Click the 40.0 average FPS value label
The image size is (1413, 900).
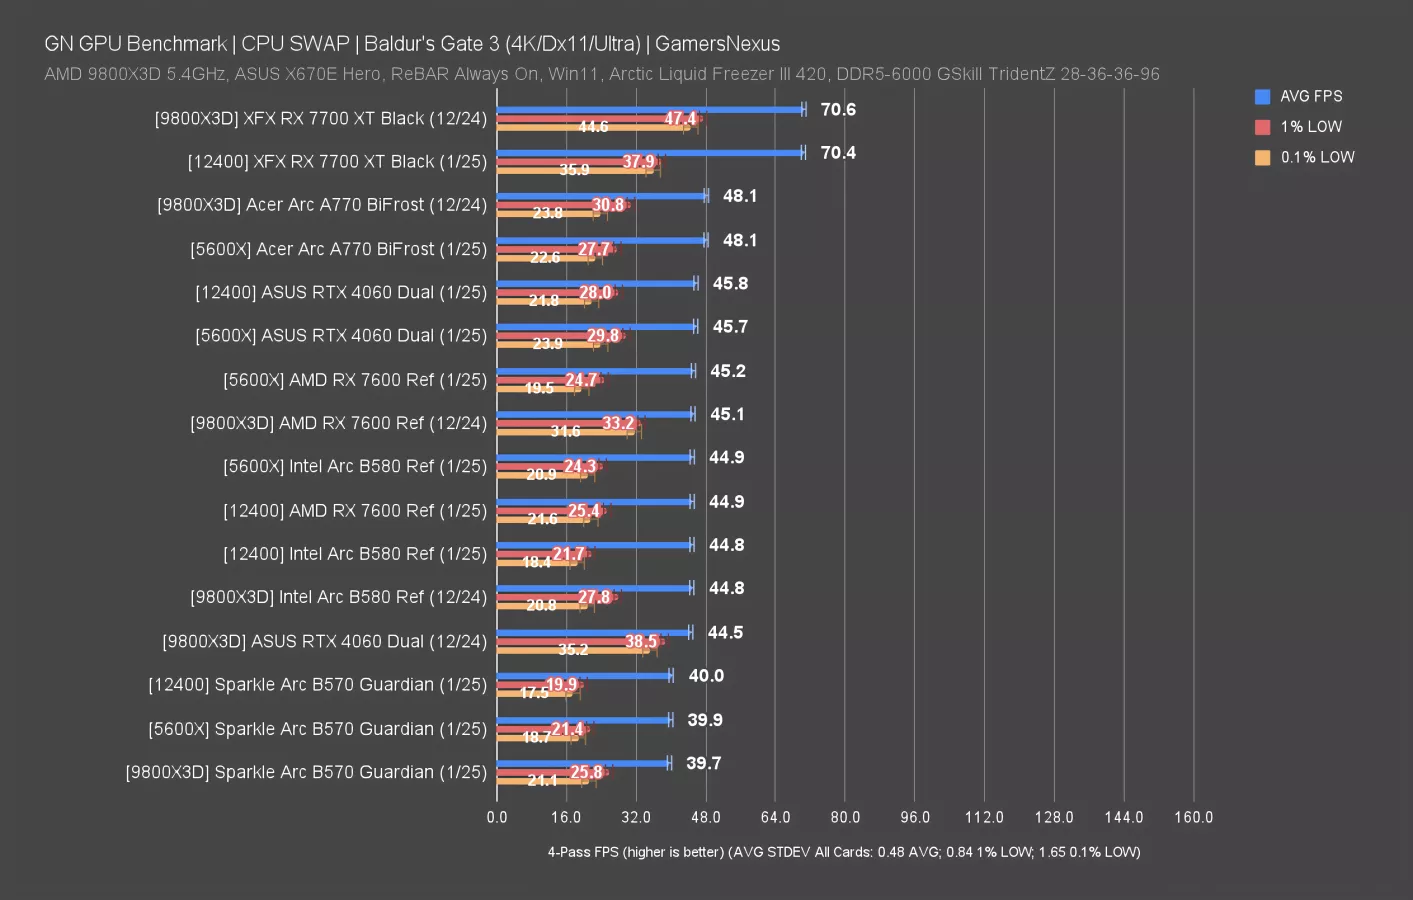tap(706, 676)
